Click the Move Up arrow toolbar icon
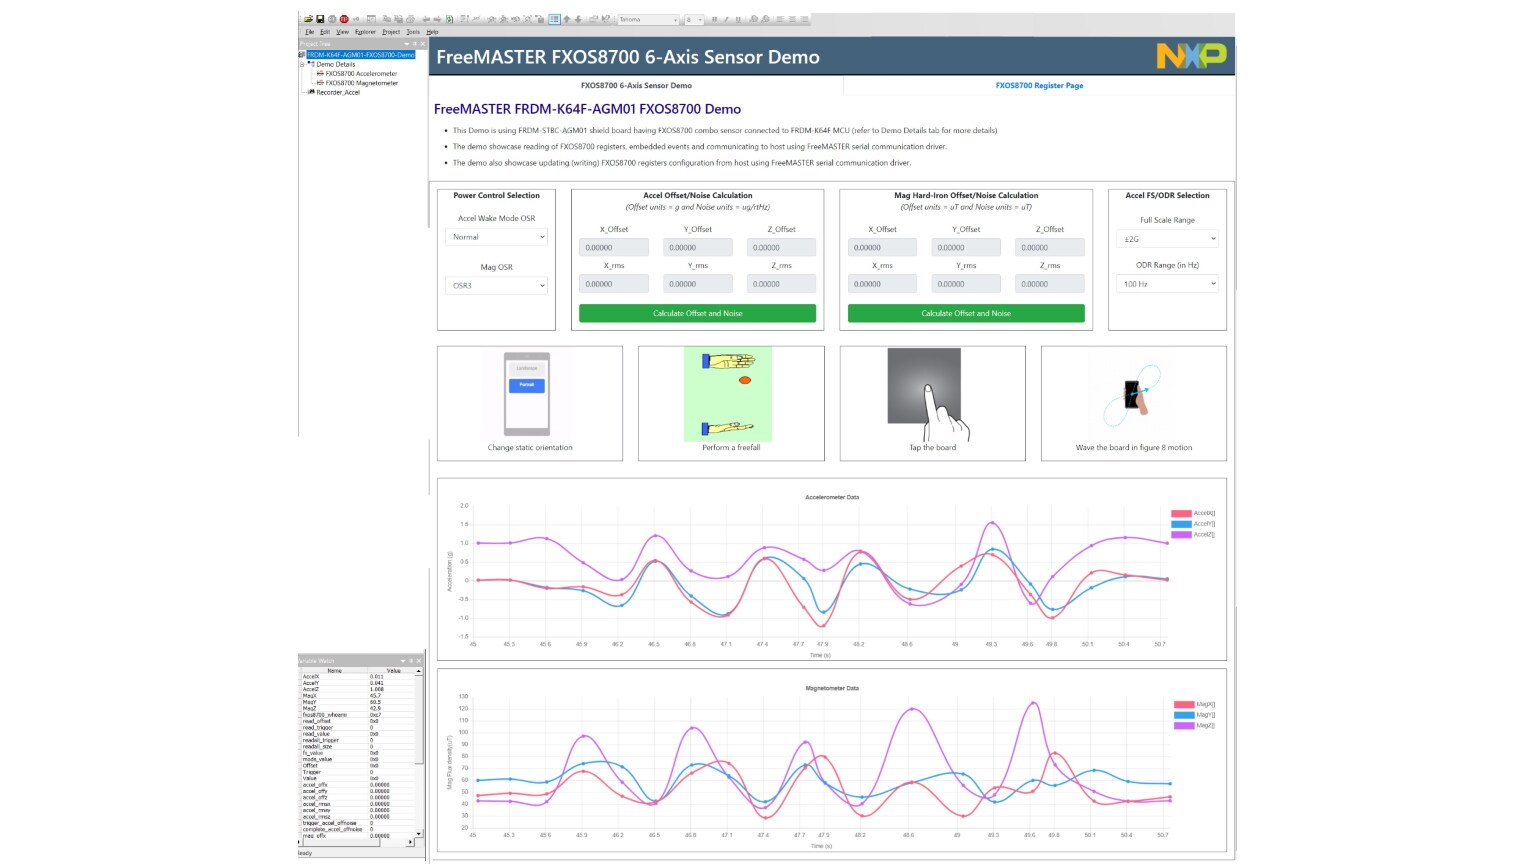The width and height of the screenshot is (1536, 864). pyautogui.click(x=567, y=19)
